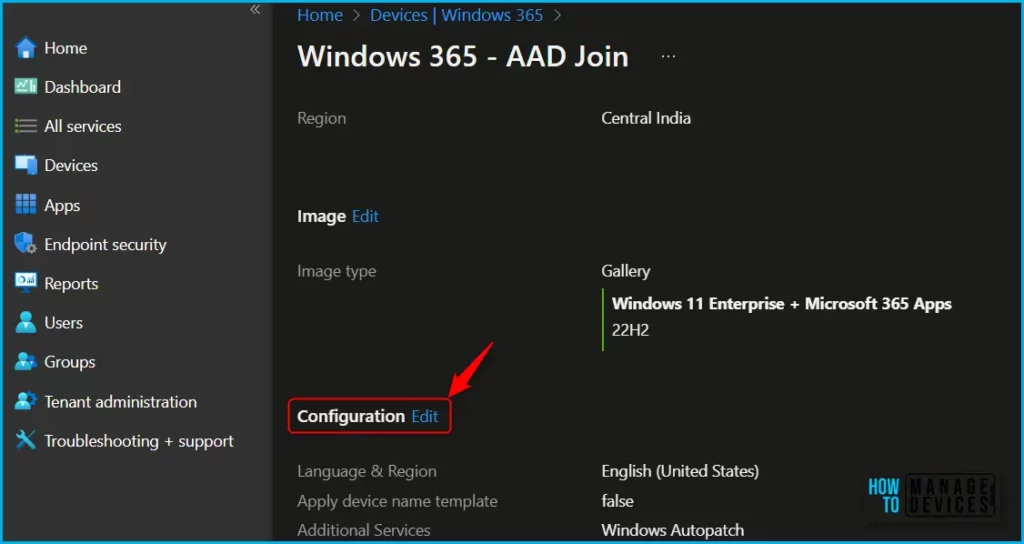Select All services in the sidebar

point(83,127)
